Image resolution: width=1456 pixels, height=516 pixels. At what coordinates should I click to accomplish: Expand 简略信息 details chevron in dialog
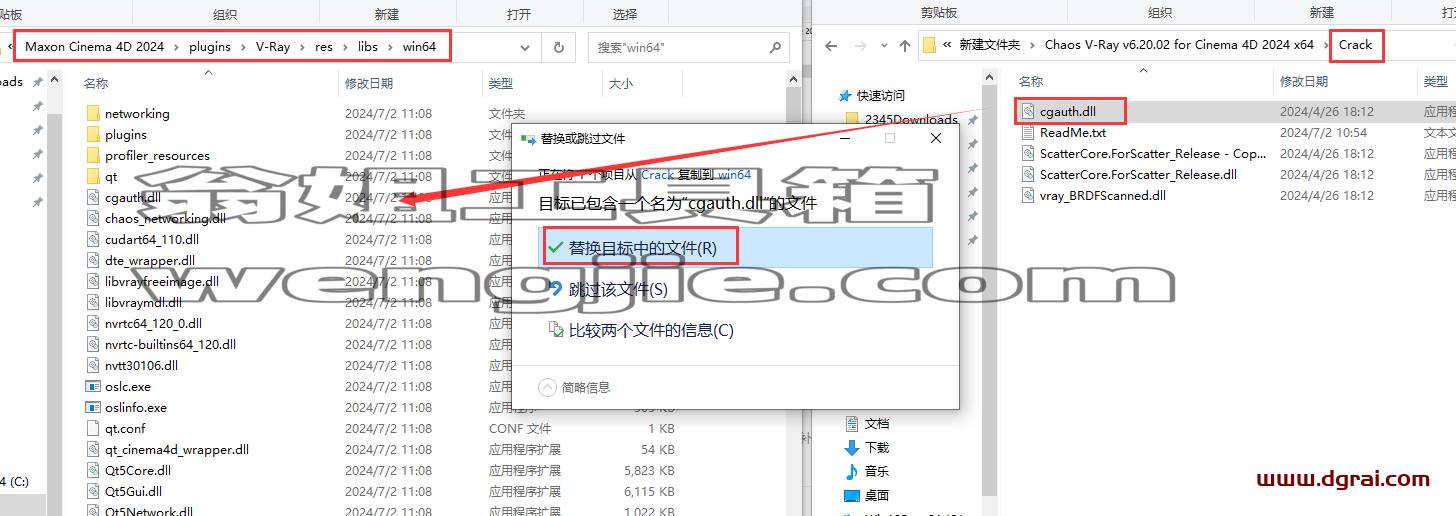(x=547, y=387)
